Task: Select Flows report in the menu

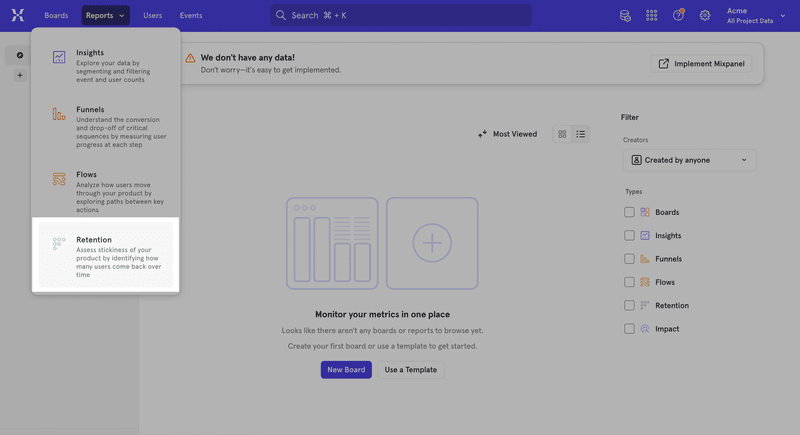Action: click(x=106, y=192)
